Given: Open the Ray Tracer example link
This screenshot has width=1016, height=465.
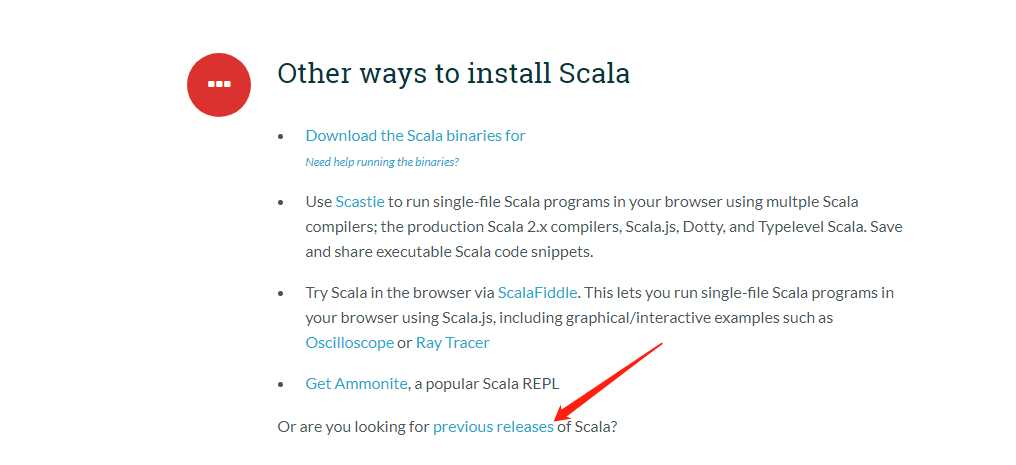Looking at the screenshot, I should click(452, 342).
